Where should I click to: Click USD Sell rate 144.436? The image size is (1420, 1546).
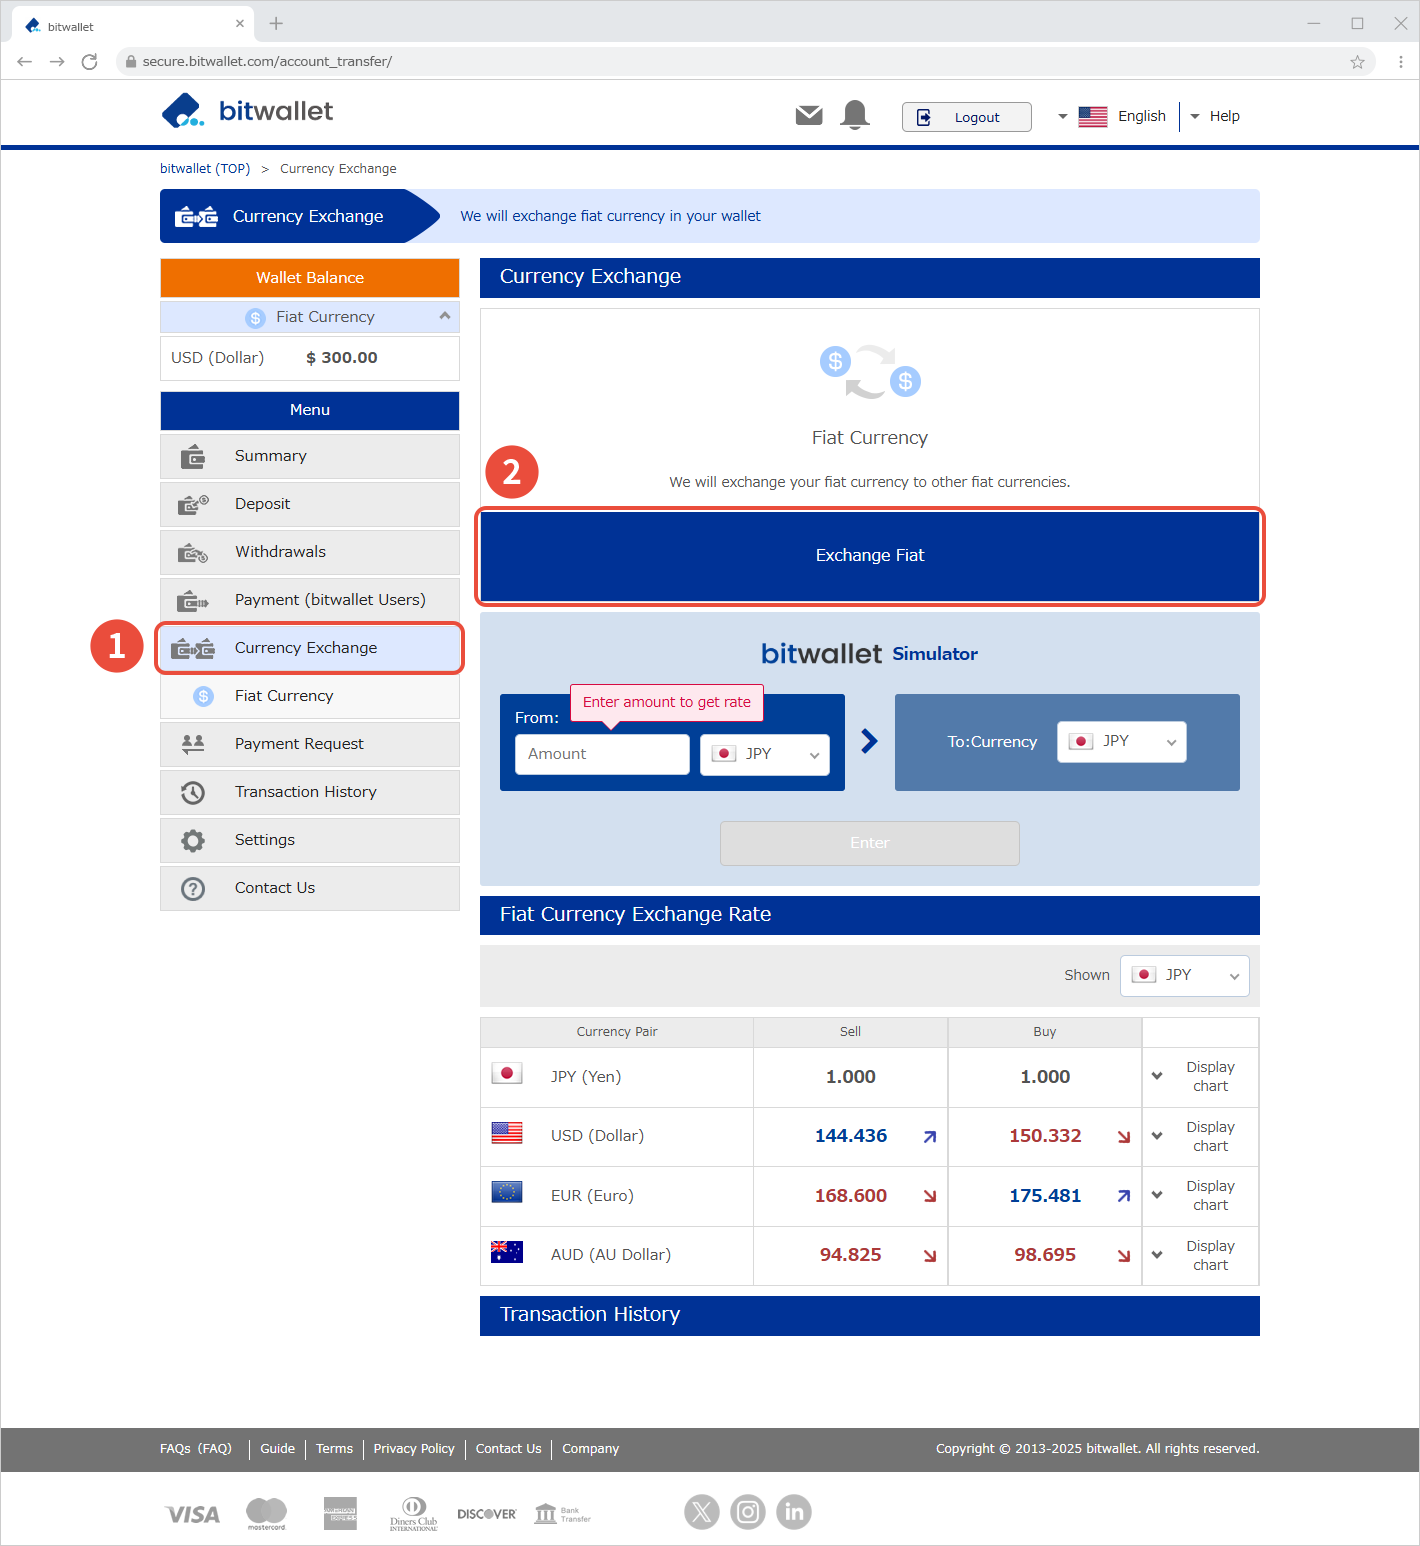[851, 1136]
